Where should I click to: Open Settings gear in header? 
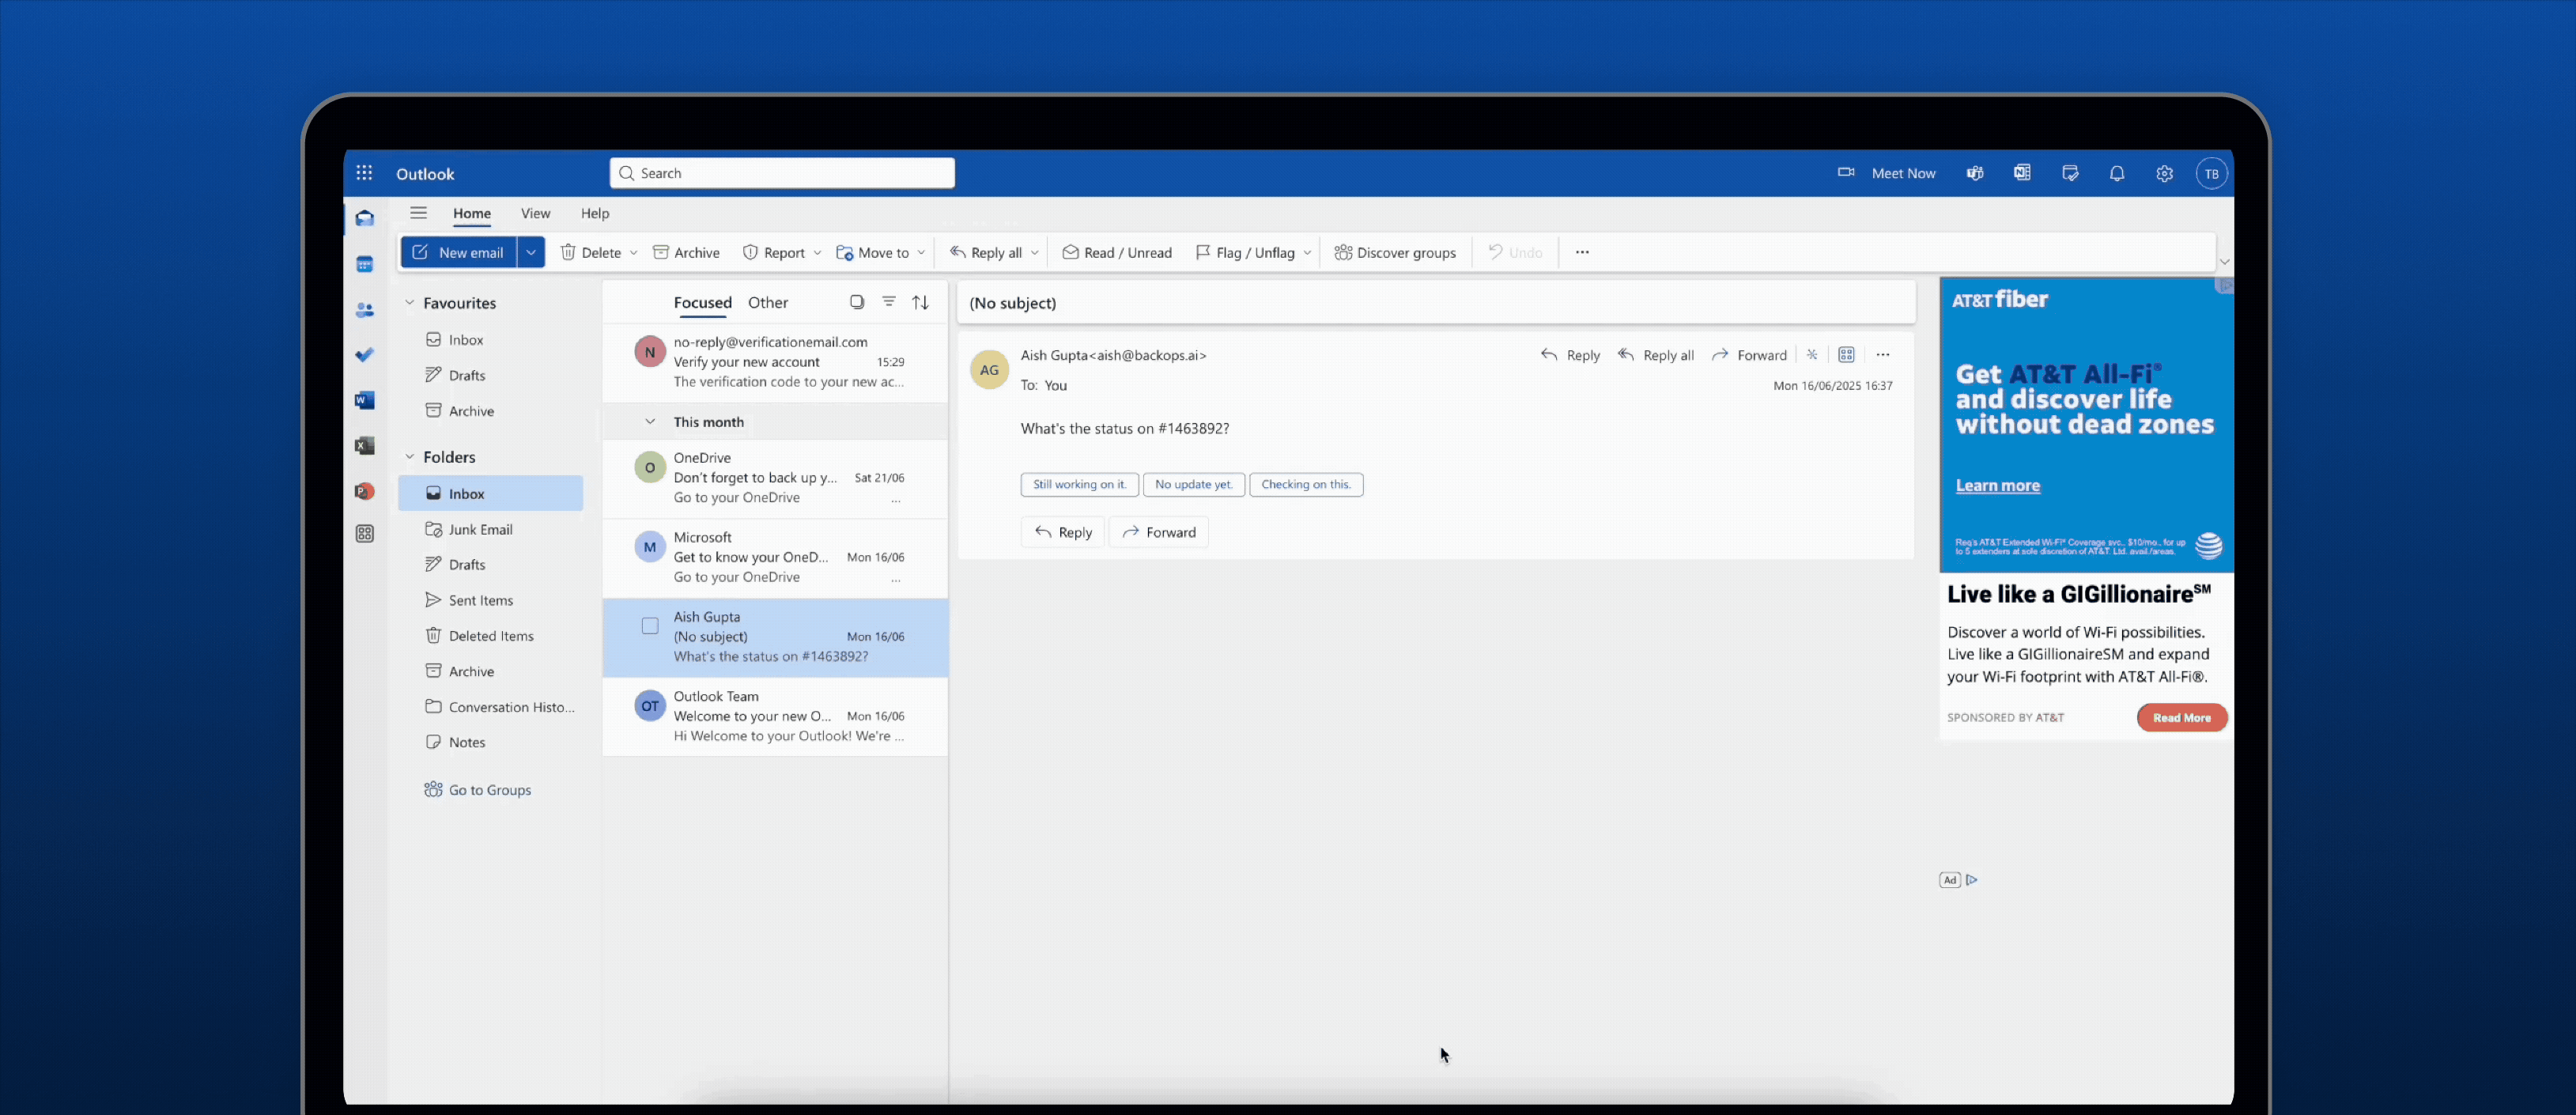(2165, 173)
